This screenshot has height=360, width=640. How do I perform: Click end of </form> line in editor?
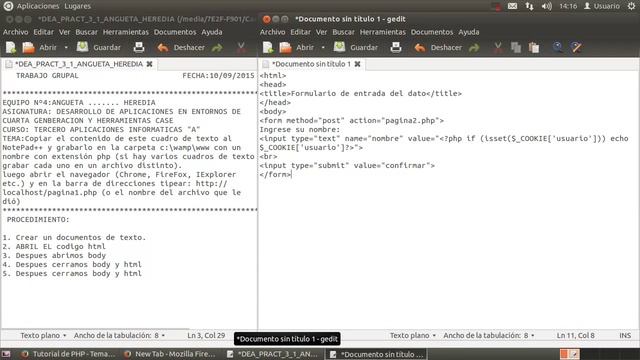pos(292,175)
